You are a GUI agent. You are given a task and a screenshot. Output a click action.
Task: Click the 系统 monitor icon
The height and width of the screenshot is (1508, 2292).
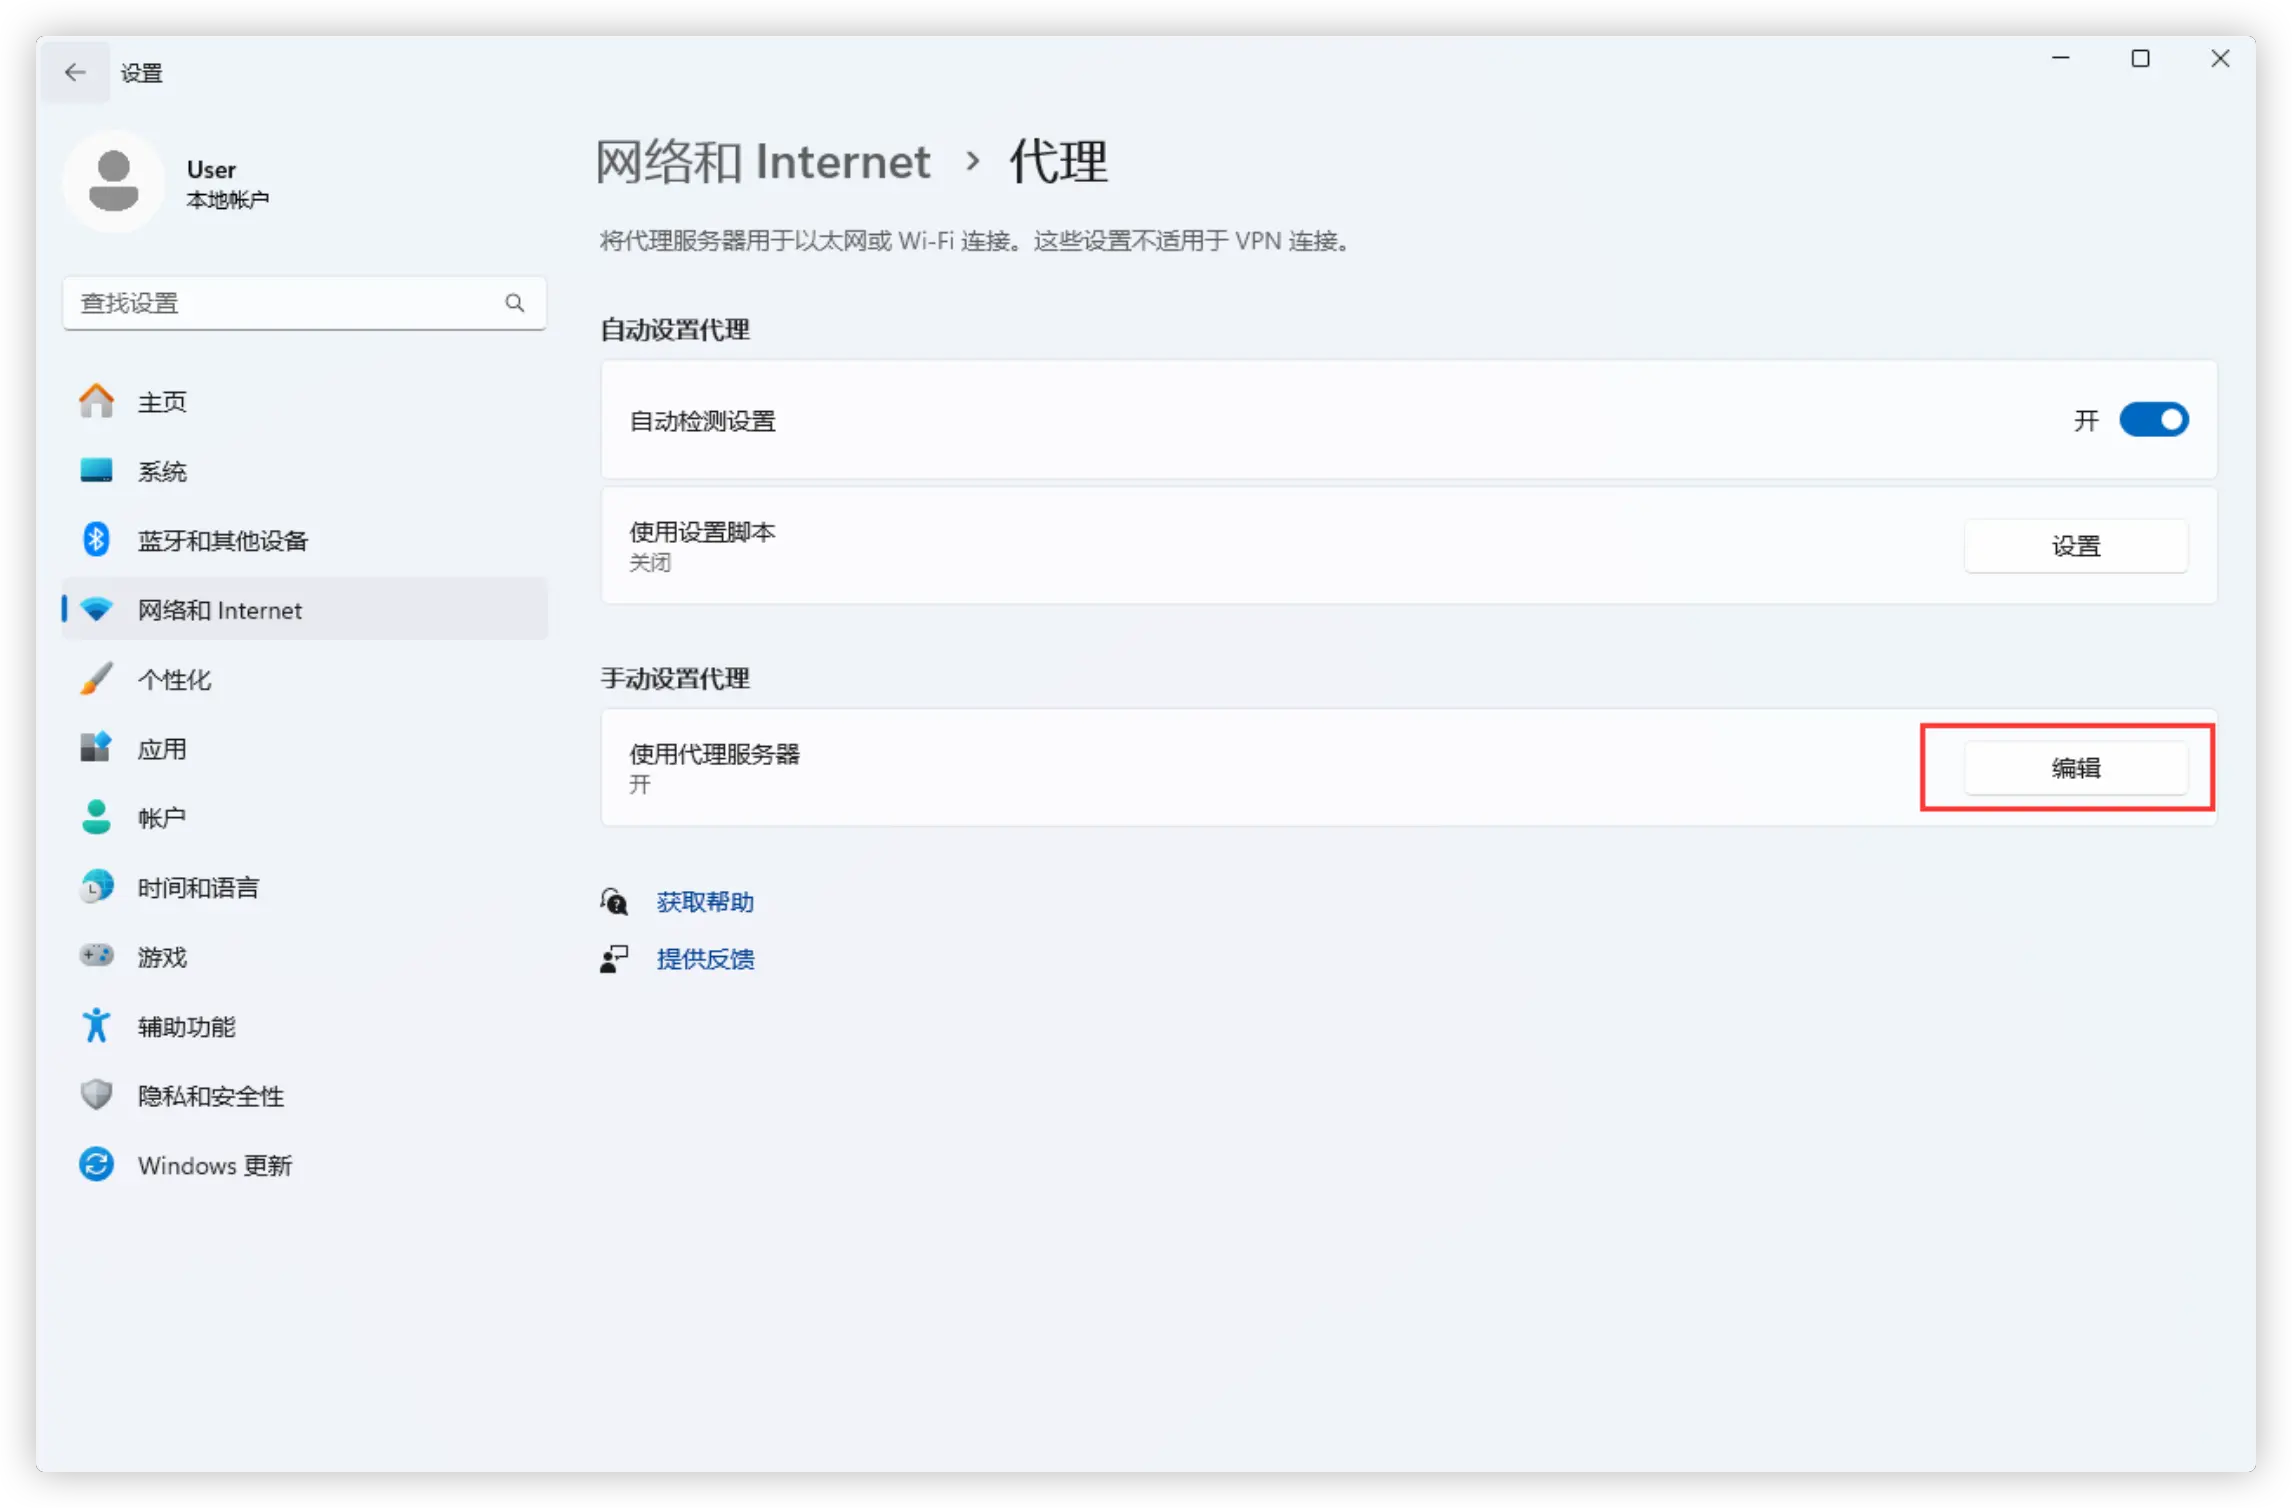pyautogui.click(x=97, y=471)
